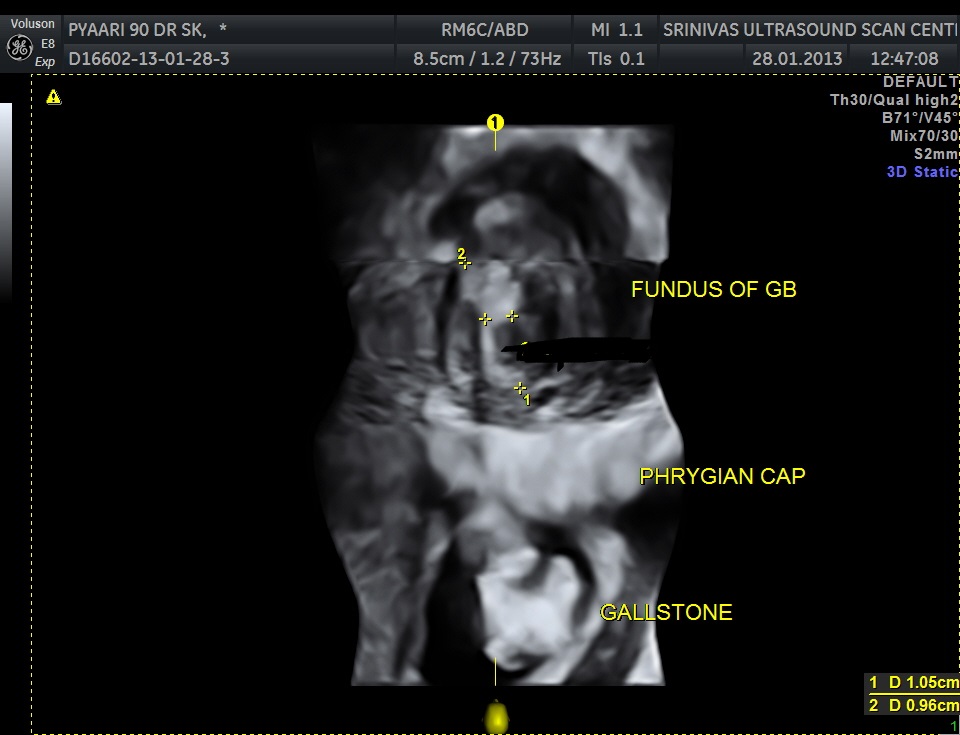960x735 pixels.
Task: Click the exam date 28.01.2013
Action: pyautogui.click(x=797, y=59)
